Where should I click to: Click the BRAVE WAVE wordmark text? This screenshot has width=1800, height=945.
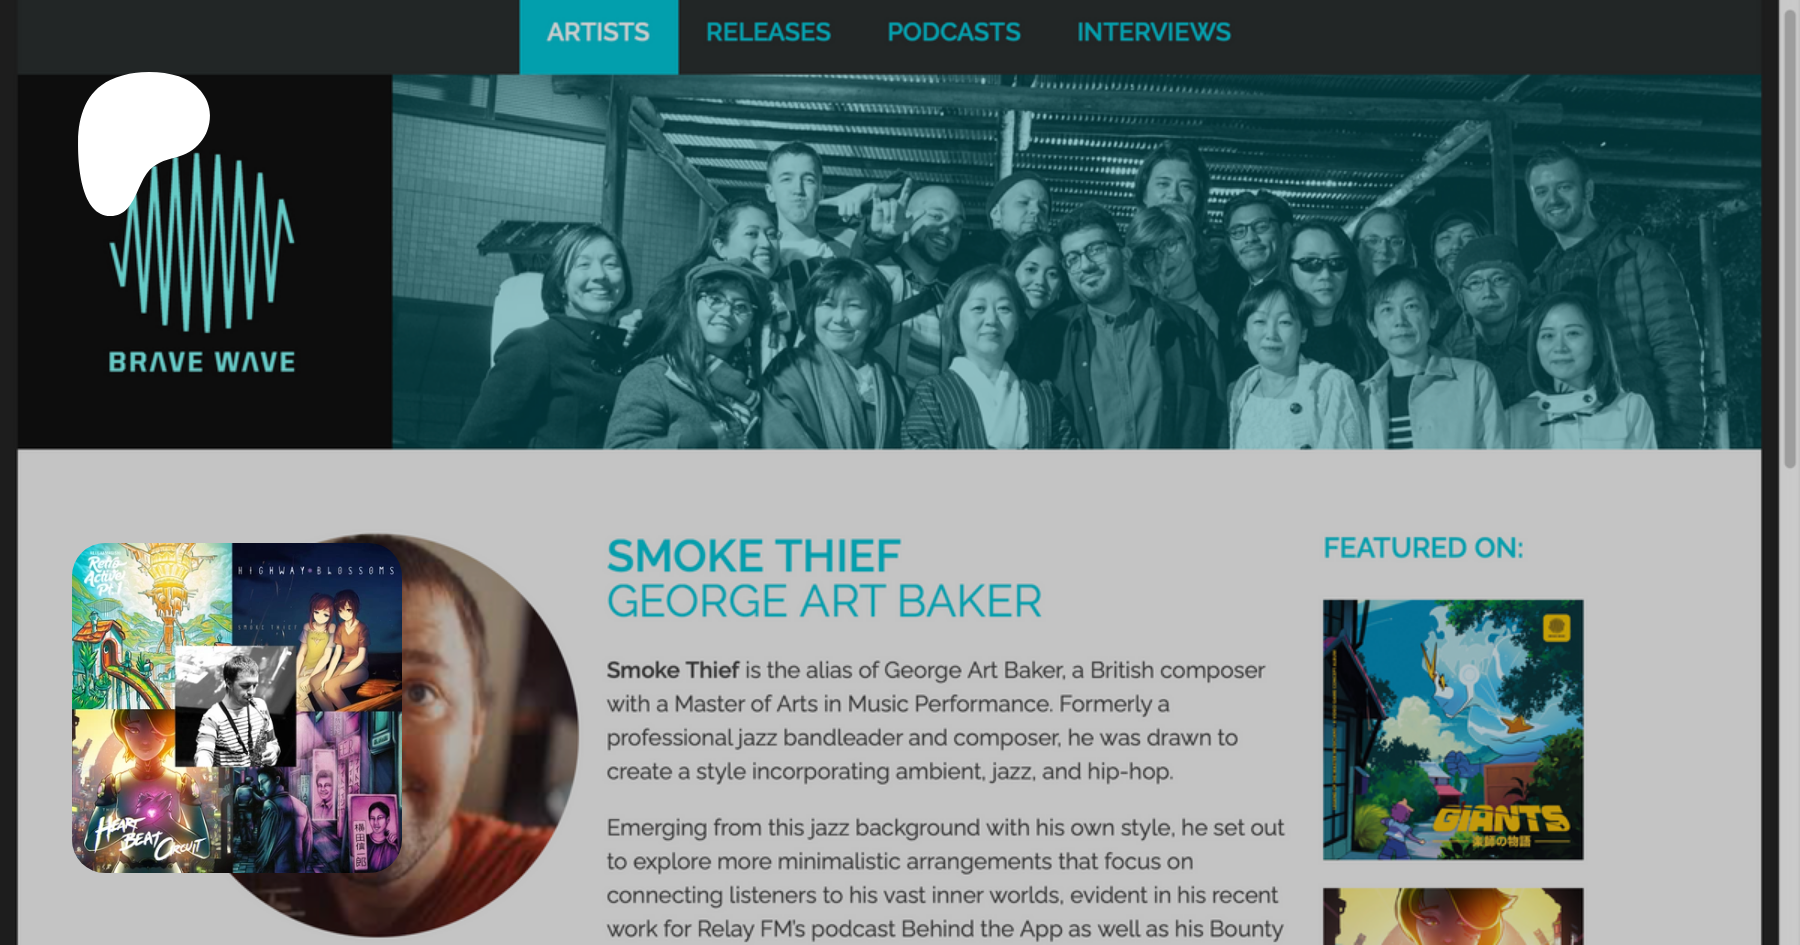(202, 362)
